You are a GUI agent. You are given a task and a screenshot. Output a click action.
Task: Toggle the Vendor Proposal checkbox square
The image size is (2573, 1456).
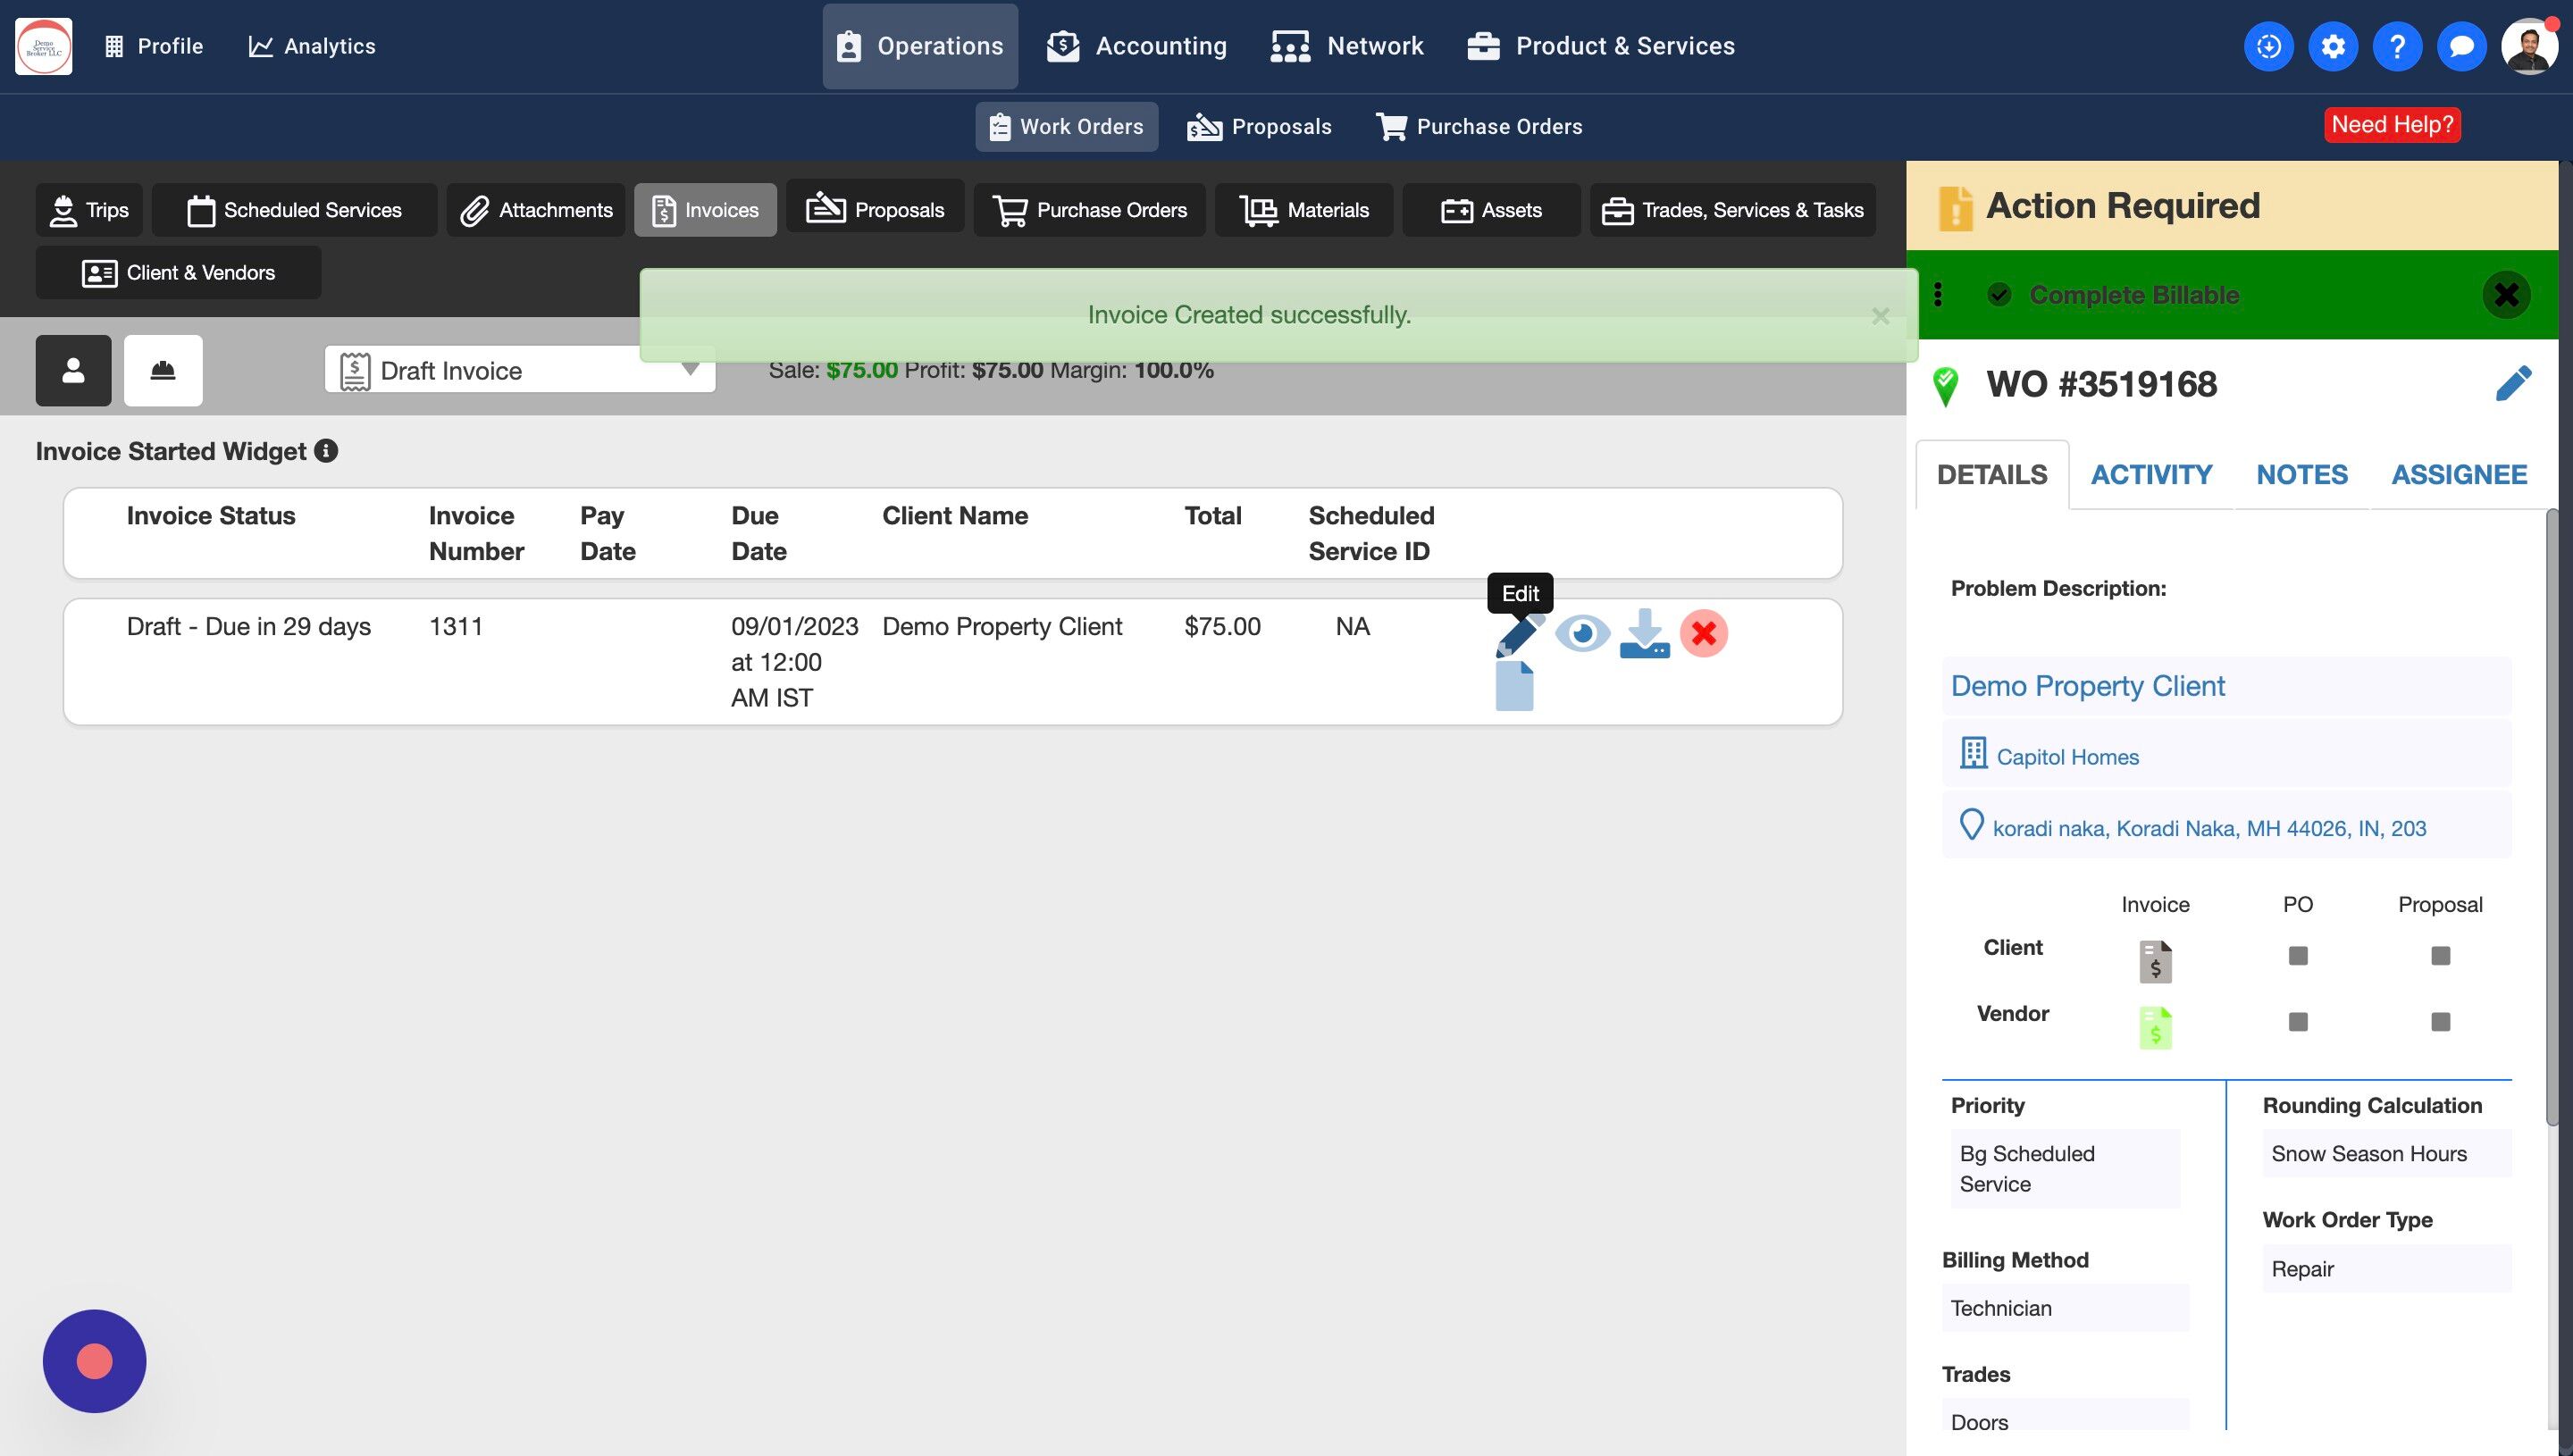(2440, 1022)
